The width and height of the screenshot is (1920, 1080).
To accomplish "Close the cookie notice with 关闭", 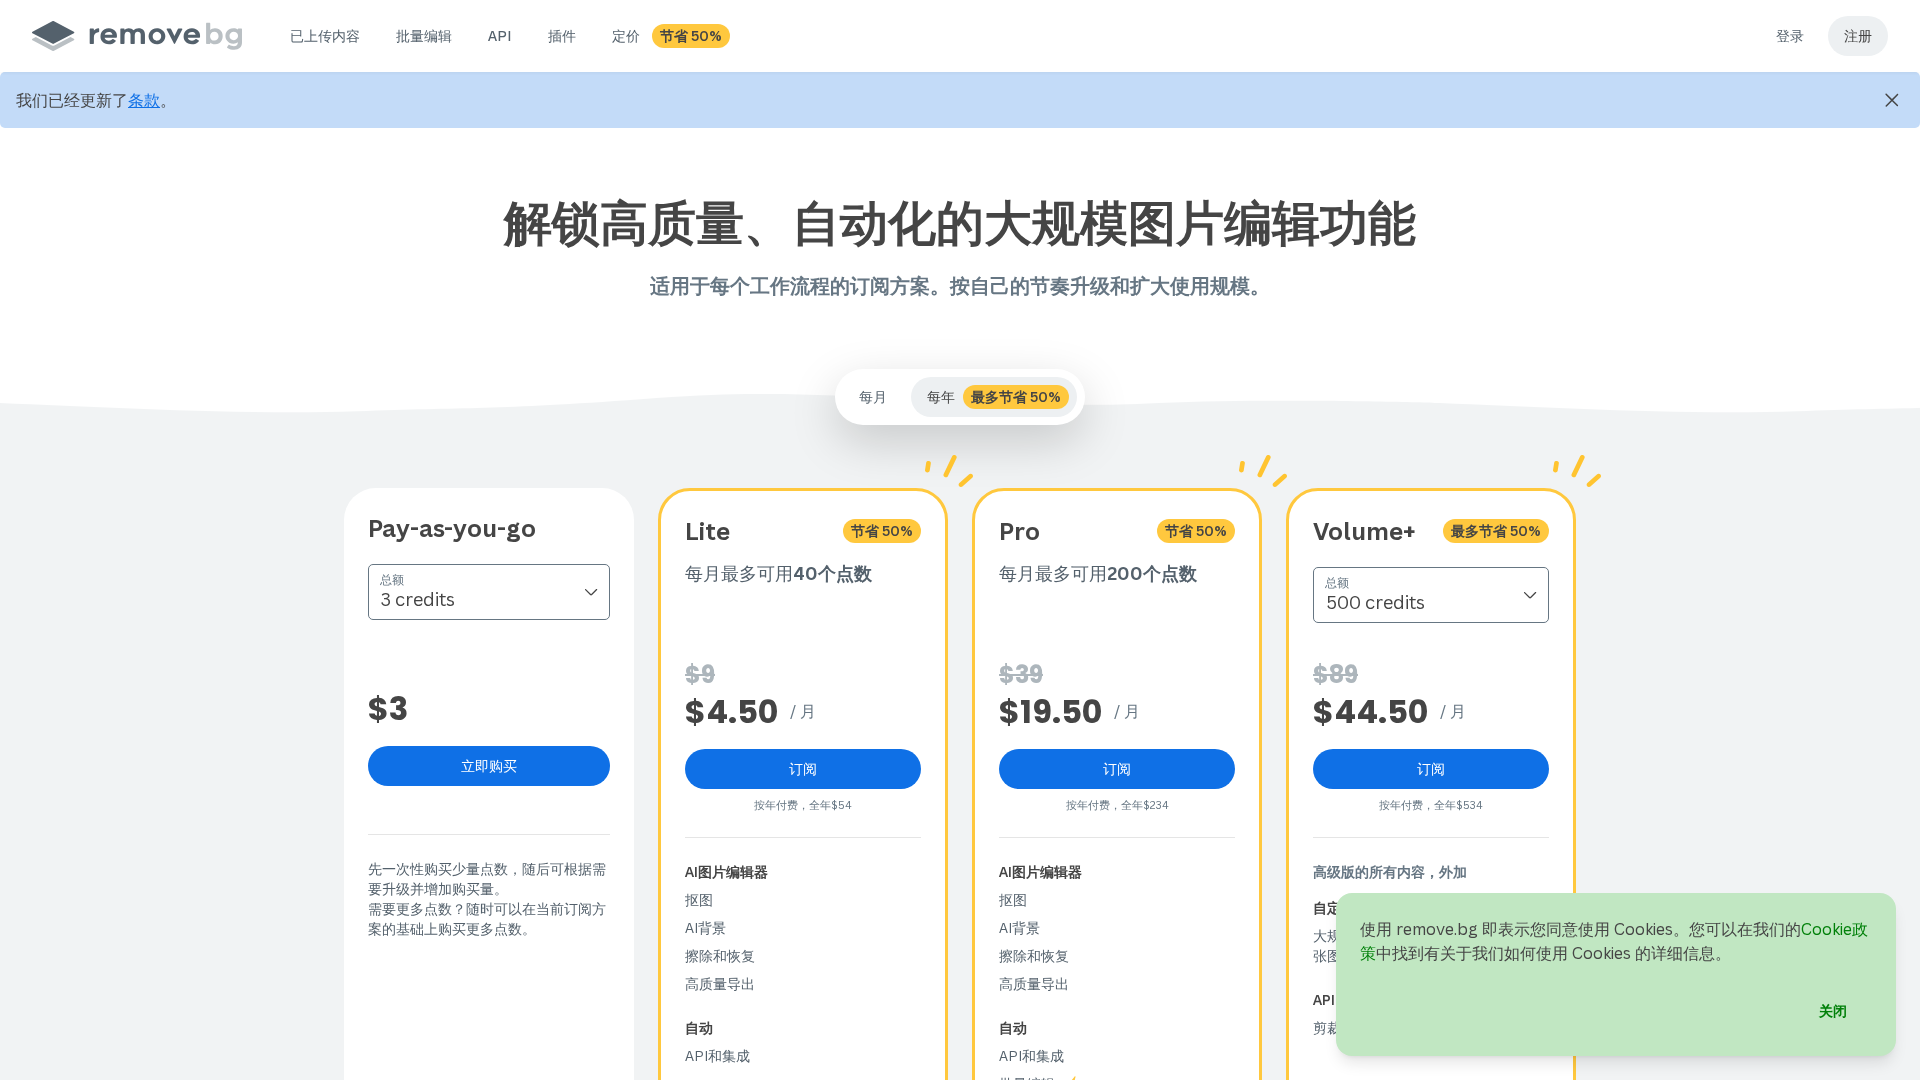I will click(1832, 1011).
